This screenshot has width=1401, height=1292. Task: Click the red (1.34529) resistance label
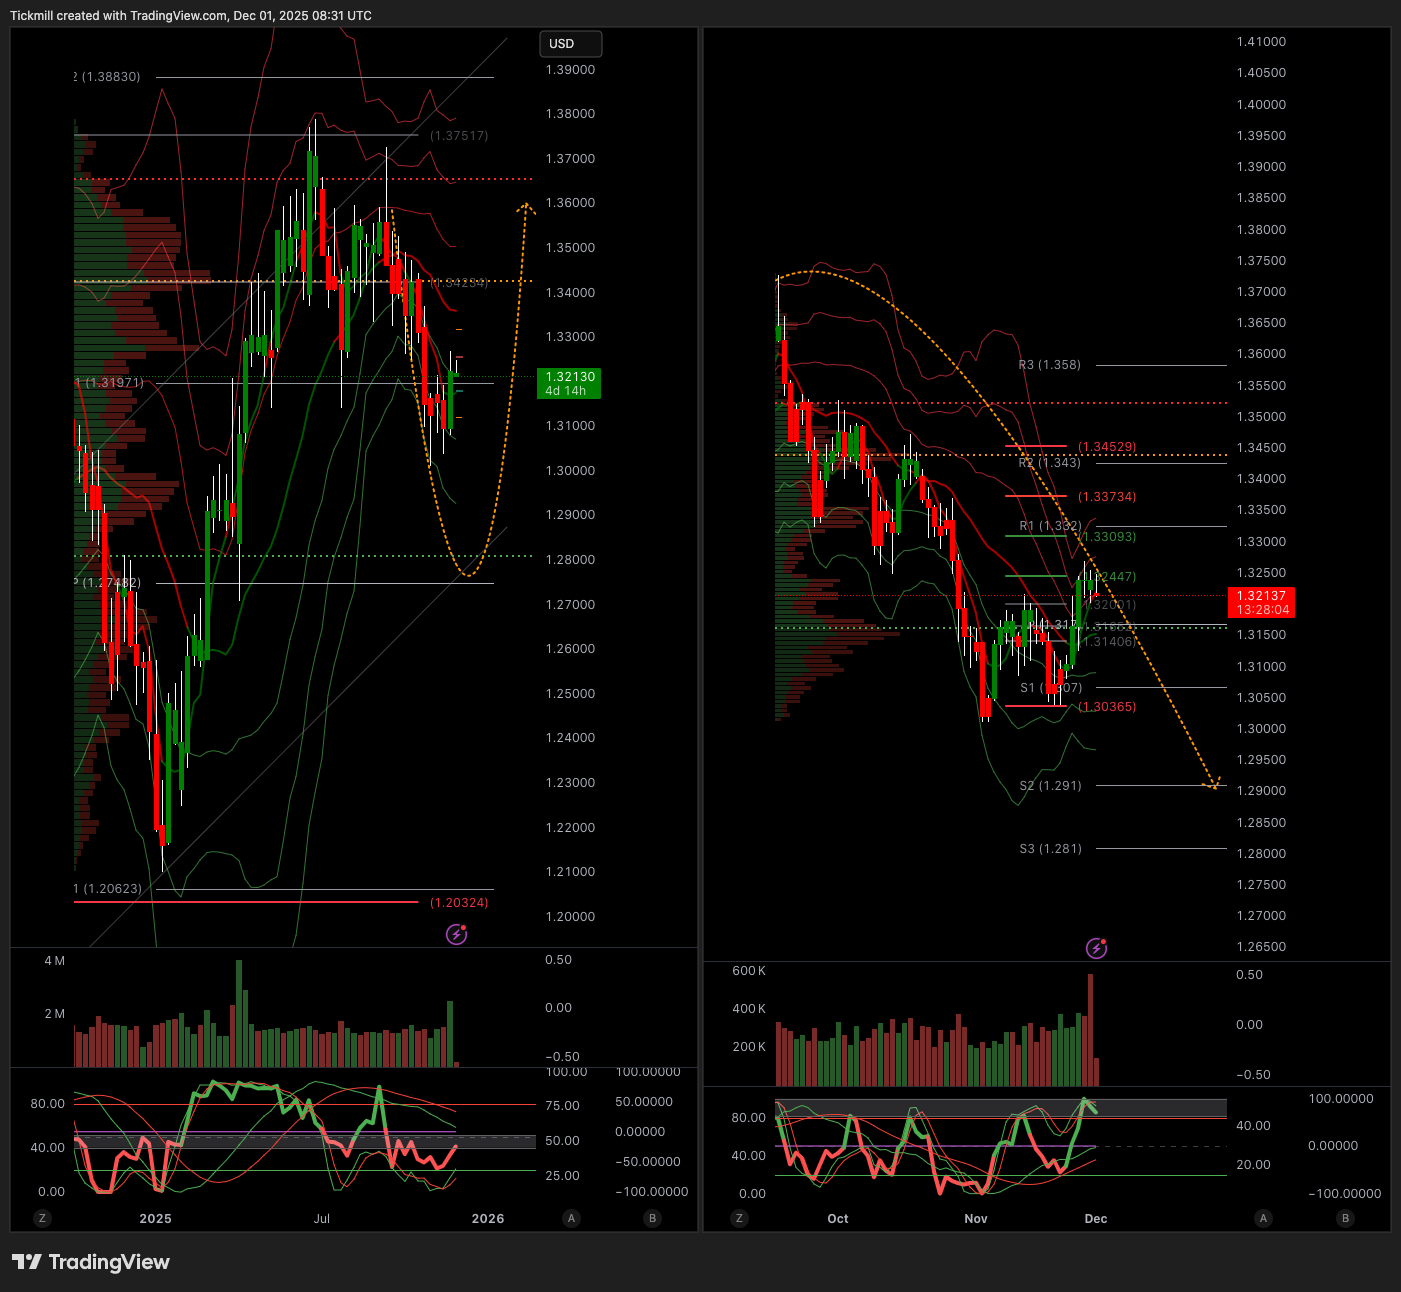(1107, 447)
